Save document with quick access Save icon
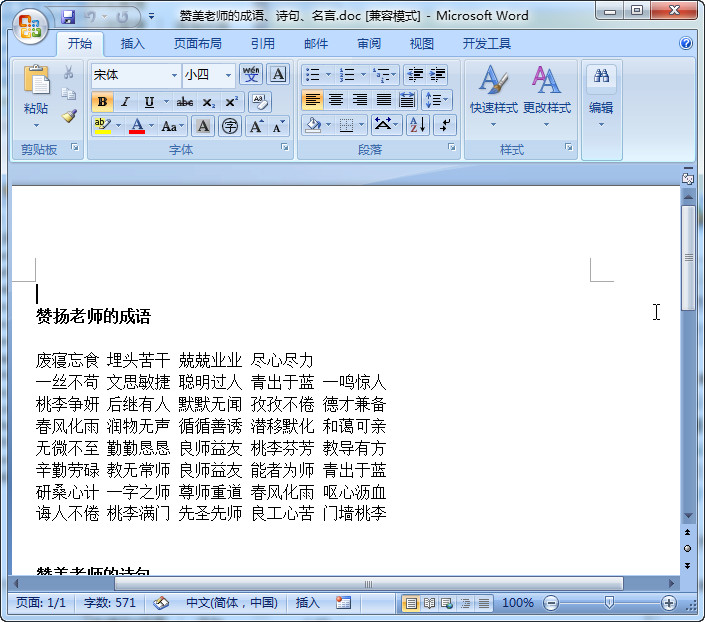Image resolution: width=705 pixels, height=622 pixels. (x=68, y=17)
